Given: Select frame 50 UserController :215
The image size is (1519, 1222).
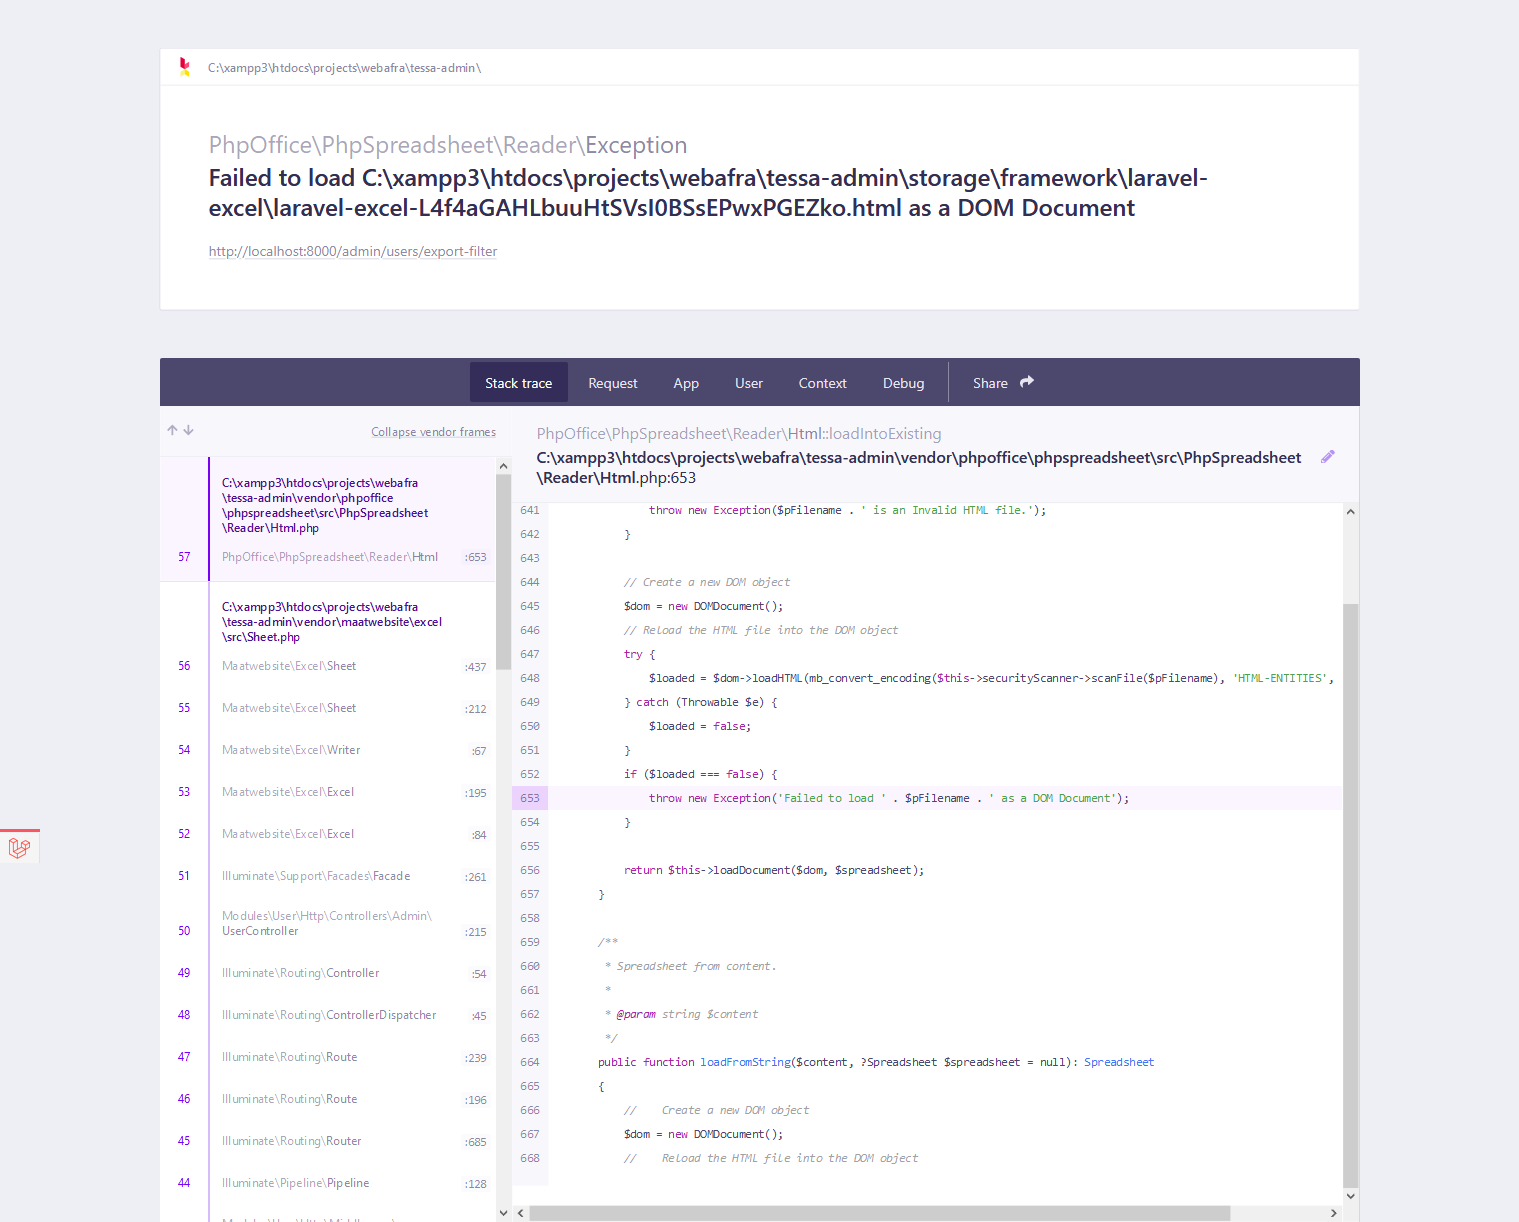Looking at the screenshot, I should [328, 924].
